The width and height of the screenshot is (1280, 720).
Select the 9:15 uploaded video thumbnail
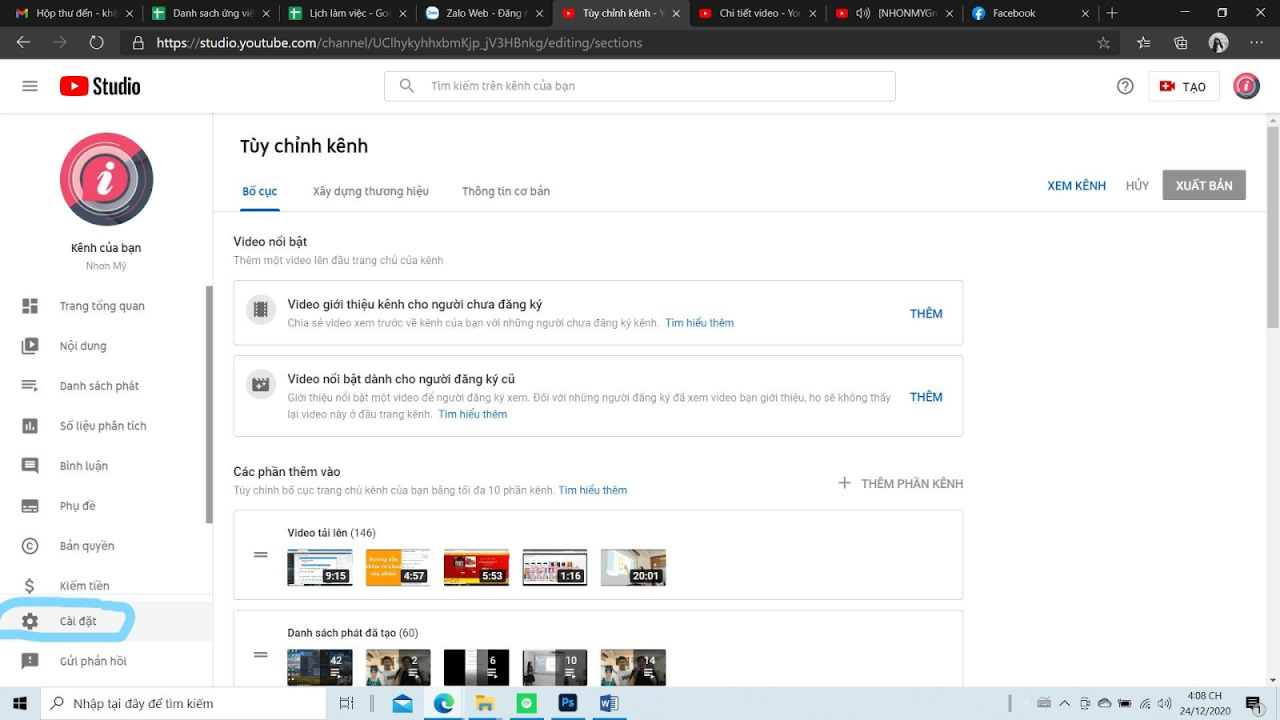[319, 566]
